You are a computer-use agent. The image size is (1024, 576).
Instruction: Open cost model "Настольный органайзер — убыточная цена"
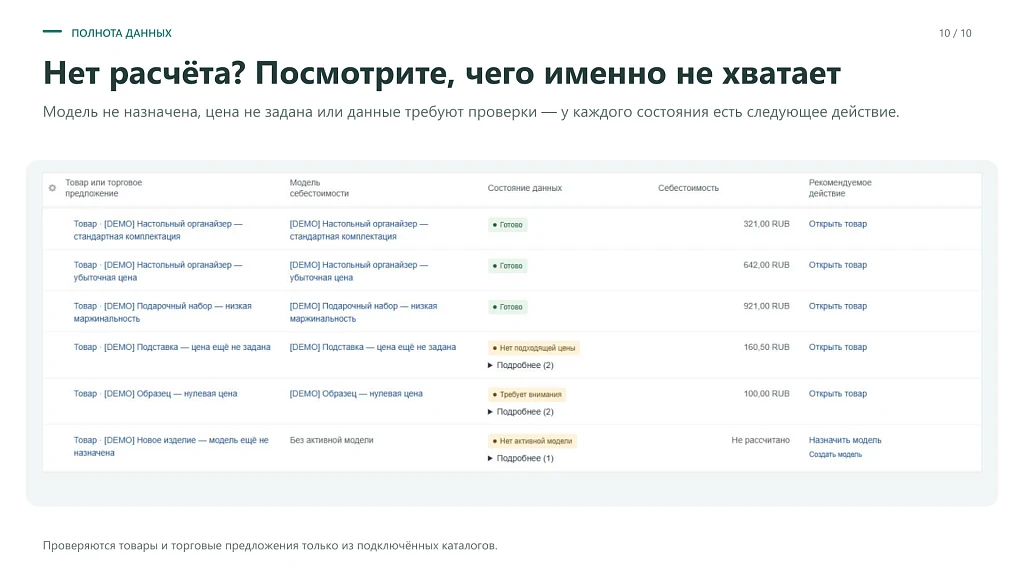359,271
